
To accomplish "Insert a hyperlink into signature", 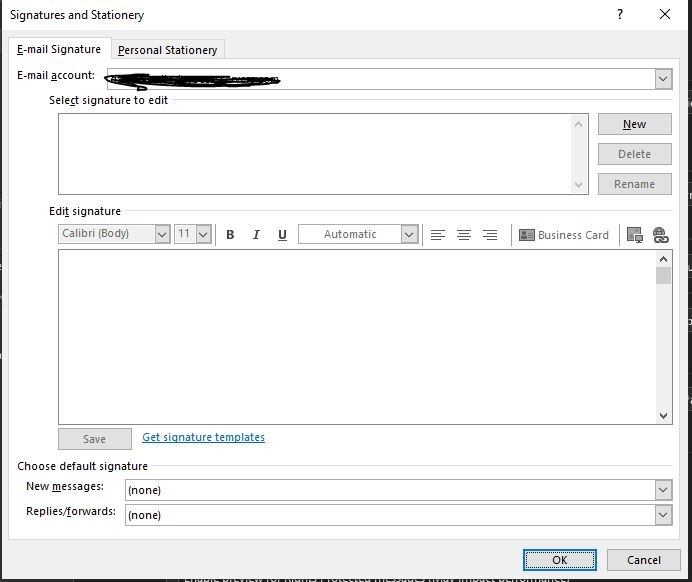I will (661, 235).
